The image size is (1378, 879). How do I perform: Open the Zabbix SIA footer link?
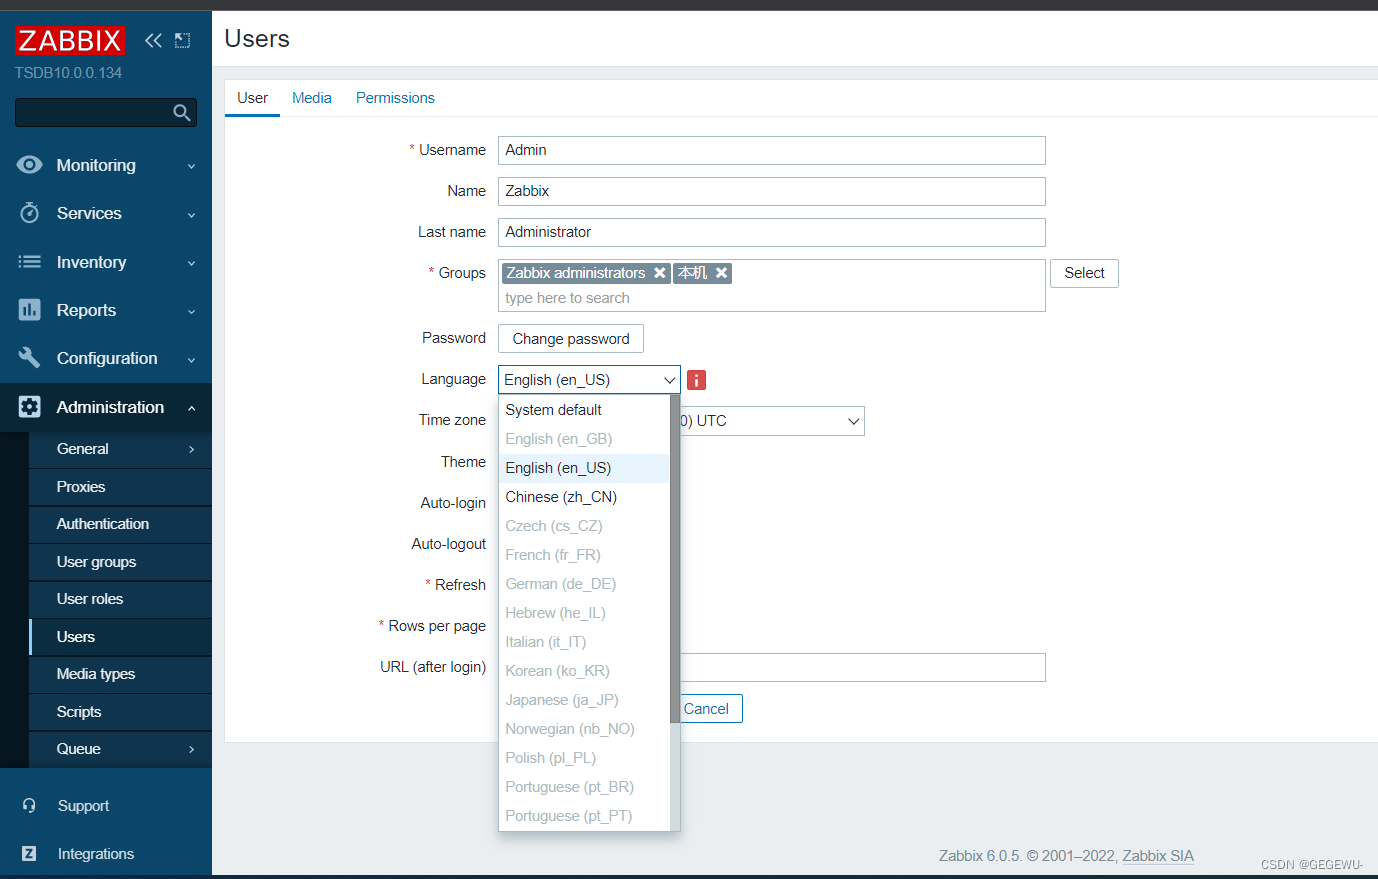[x=1158, y=856]
